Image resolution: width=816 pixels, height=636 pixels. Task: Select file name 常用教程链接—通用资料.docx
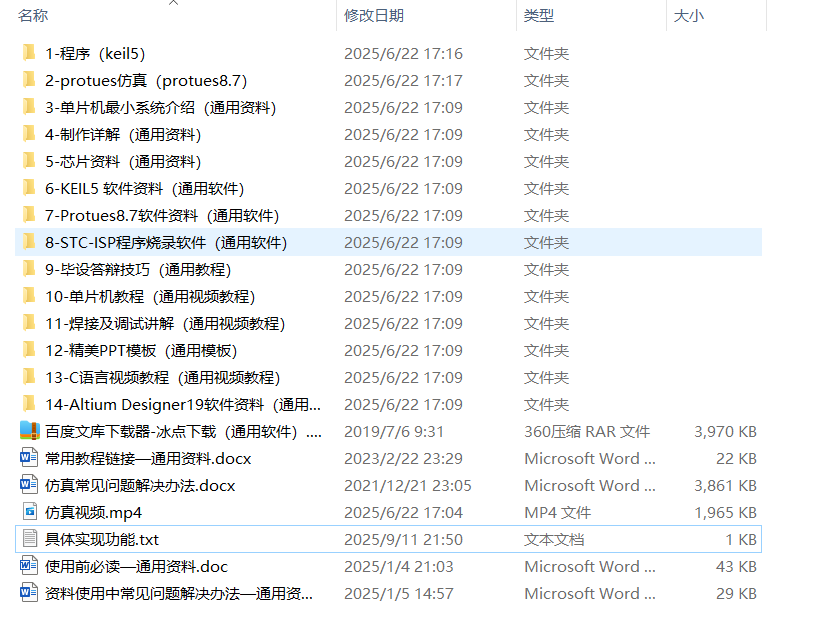click(x=148, y=459)
